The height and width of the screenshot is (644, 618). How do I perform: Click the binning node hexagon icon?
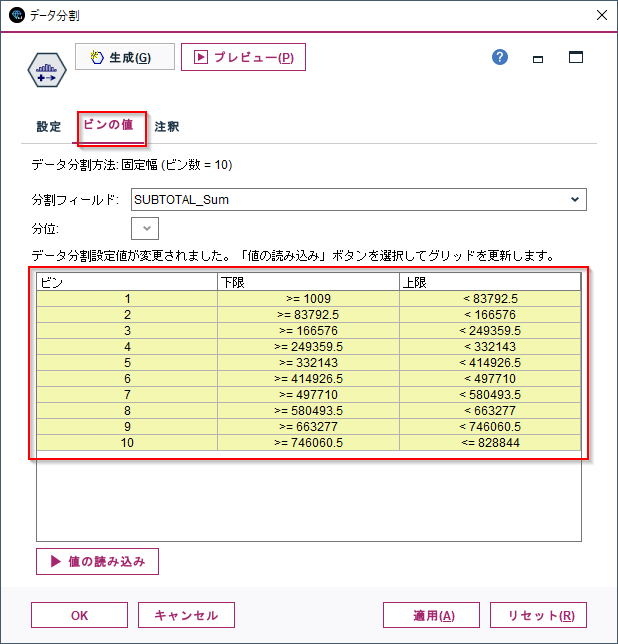click(47, 70)
